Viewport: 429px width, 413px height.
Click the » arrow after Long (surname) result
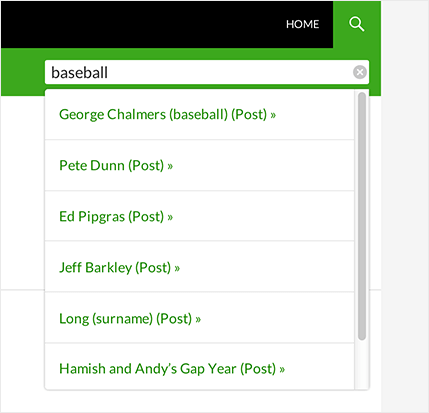tap(198, 319)
